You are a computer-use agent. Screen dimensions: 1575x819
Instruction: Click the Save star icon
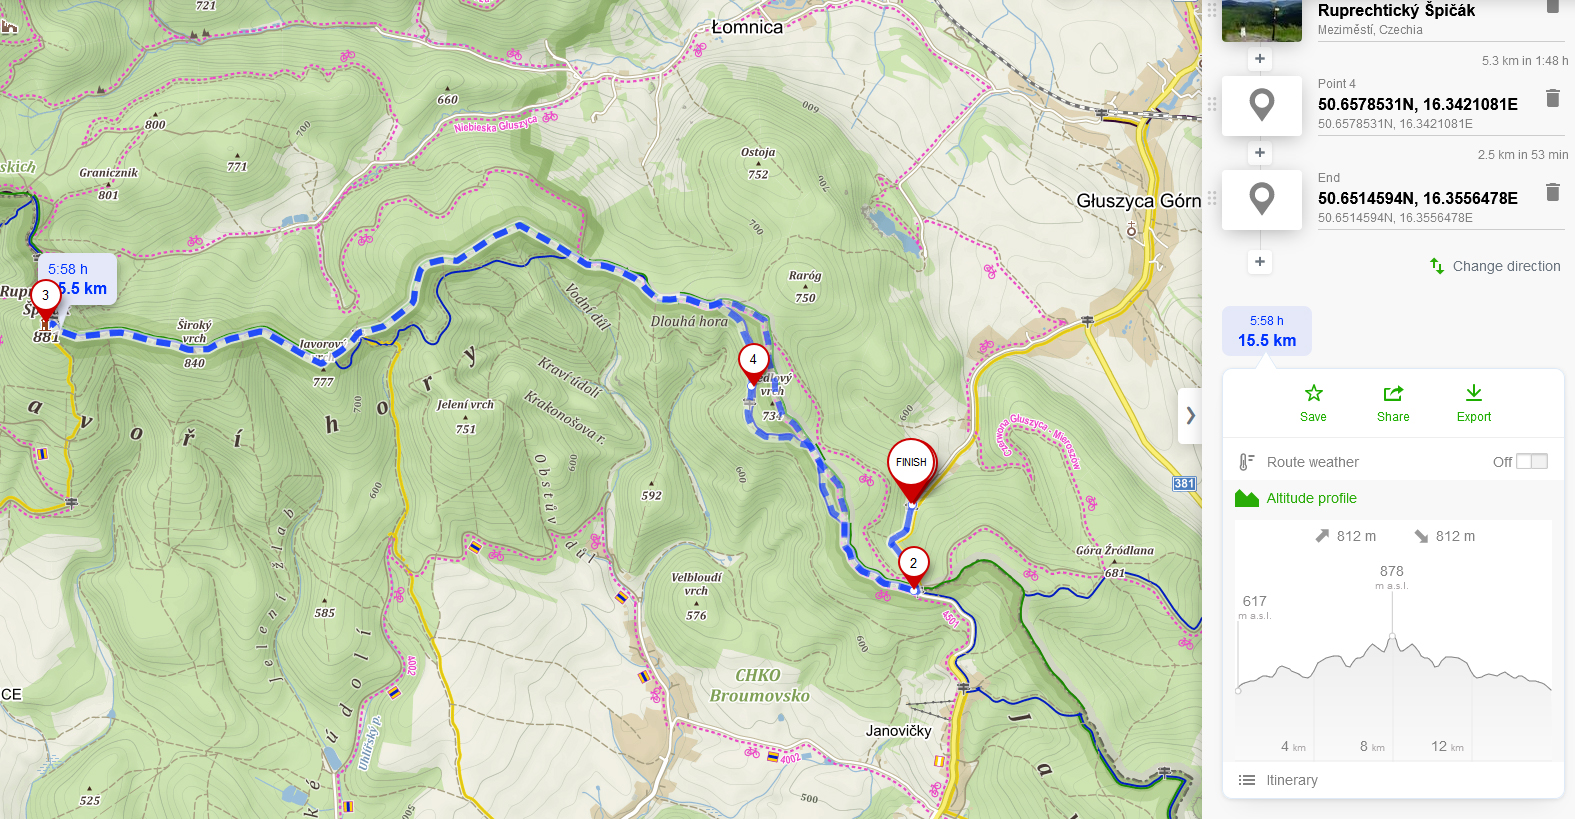pyautogui.click(x=1313, y=393)
